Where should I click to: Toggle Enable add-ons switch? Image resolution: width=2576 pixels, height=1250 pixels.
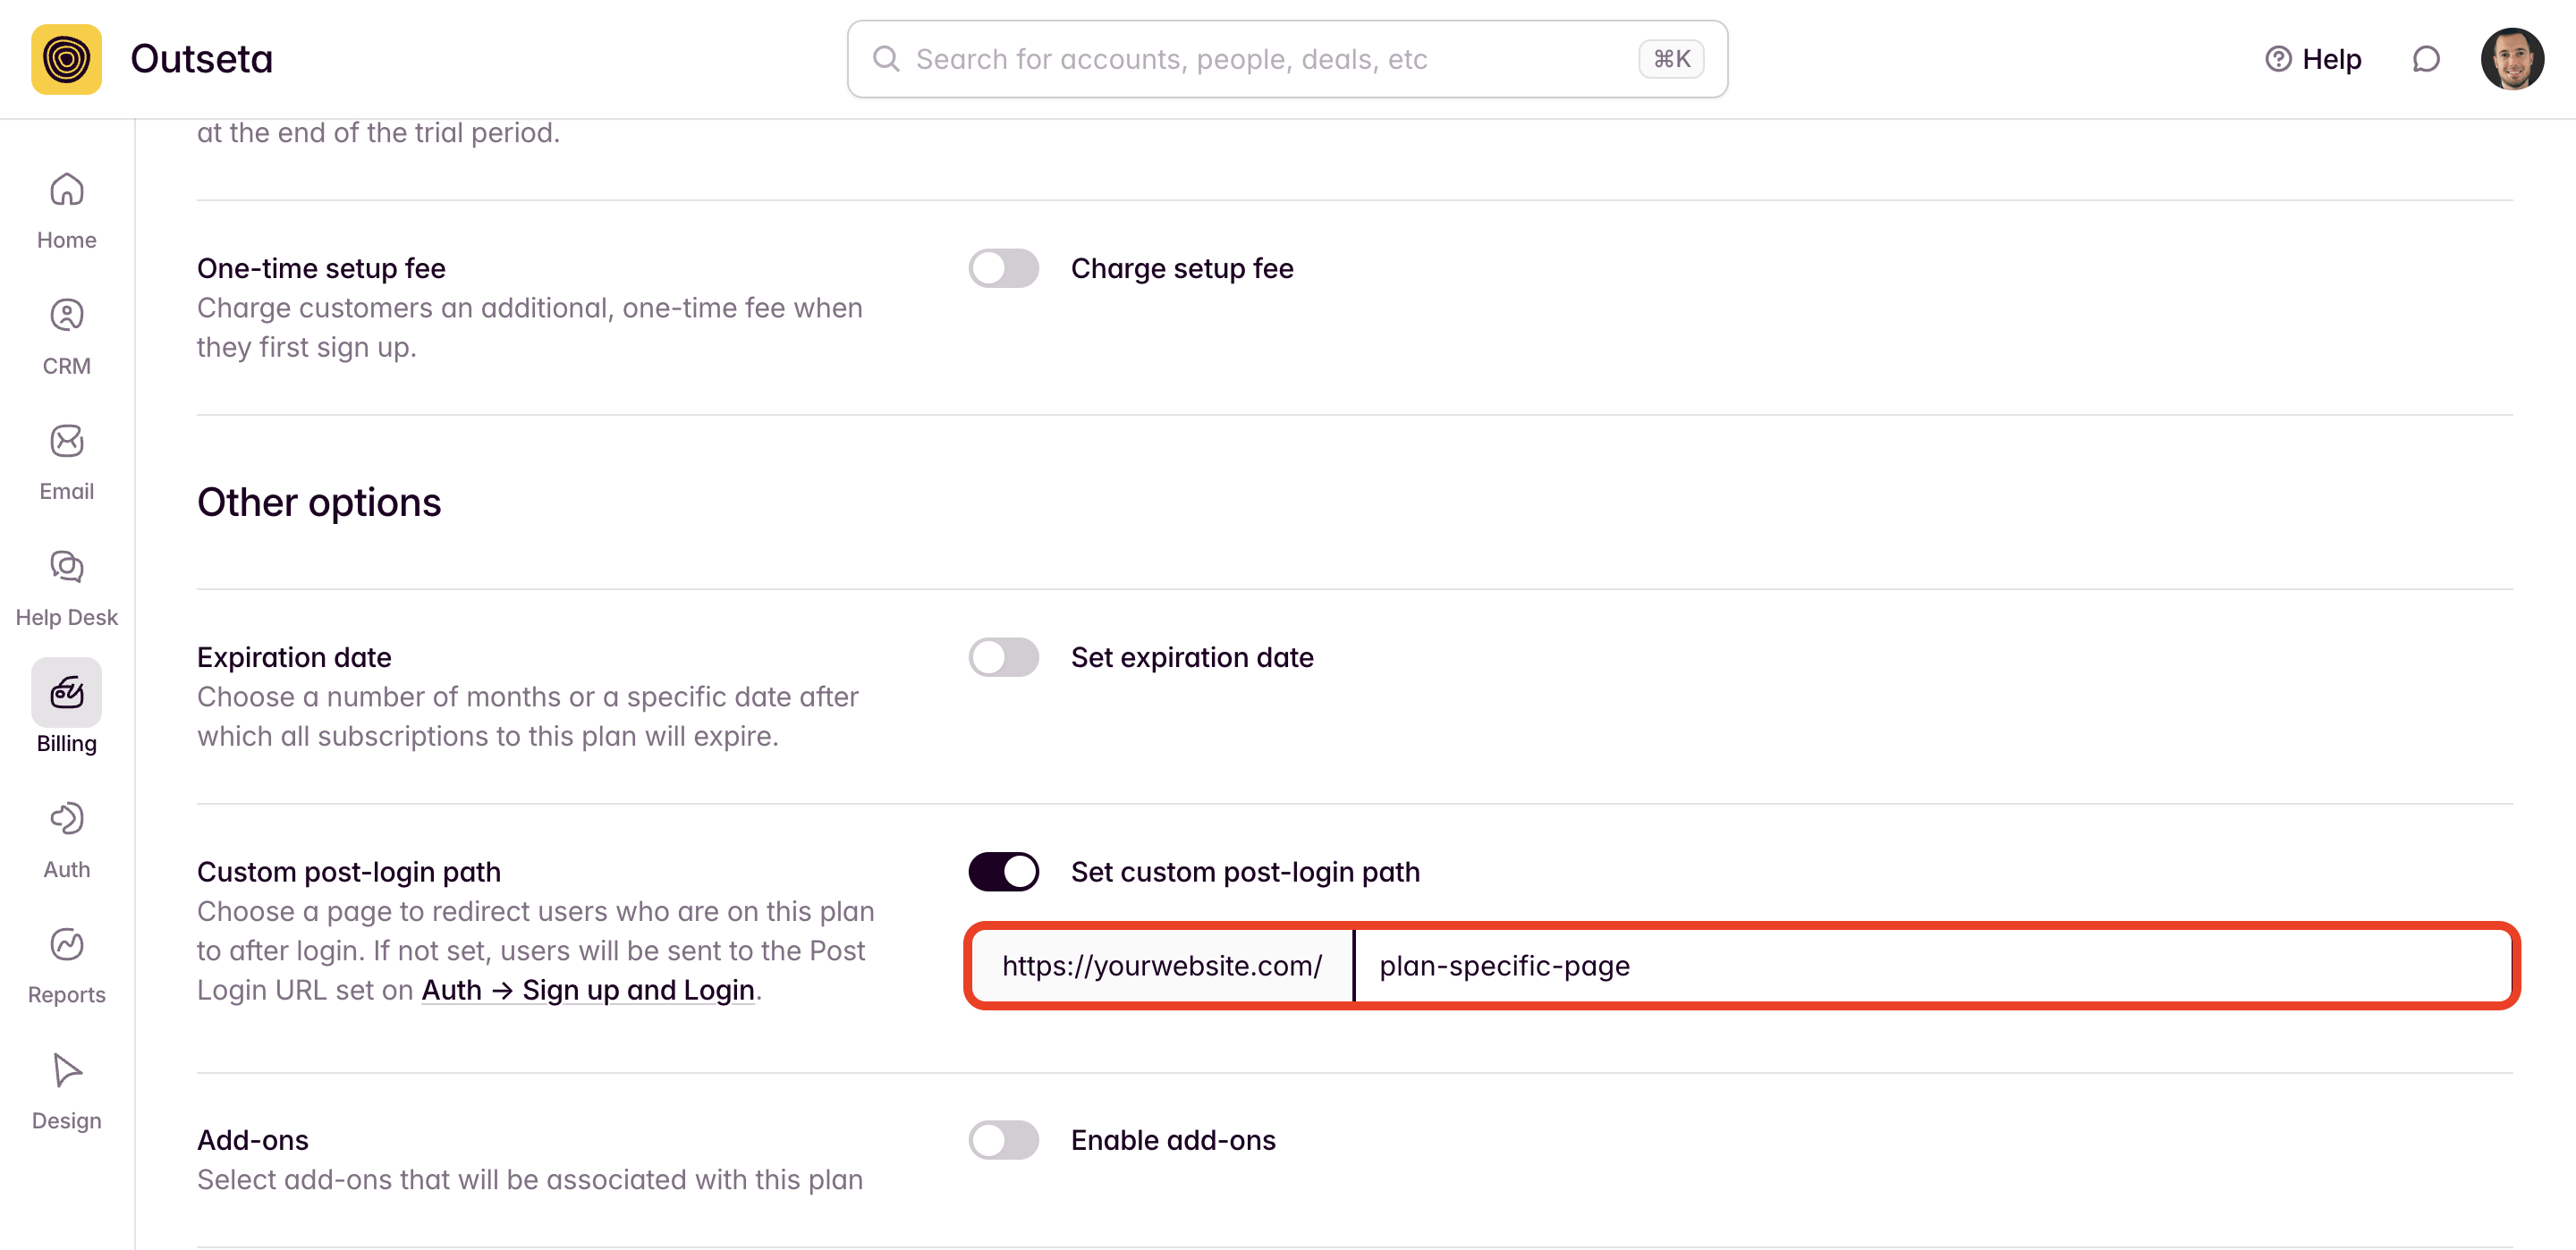click(x=1003, y=1140)
